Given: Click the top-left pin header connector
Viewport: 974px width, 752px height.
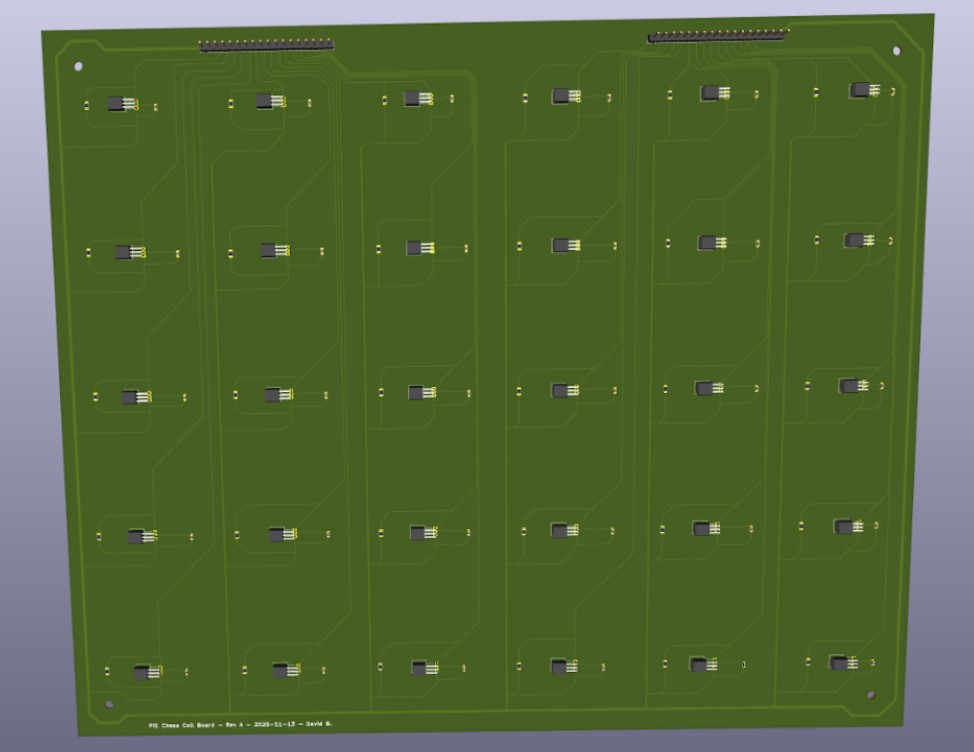Looking at the screenshot, I should pos(265,45).
